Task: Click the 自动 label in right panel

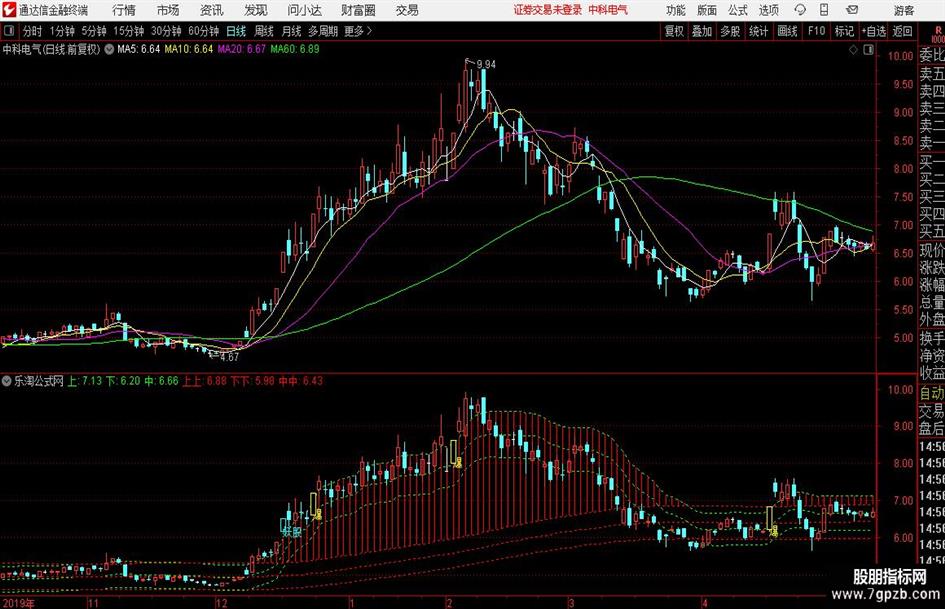Action: [x=932, y=394]
